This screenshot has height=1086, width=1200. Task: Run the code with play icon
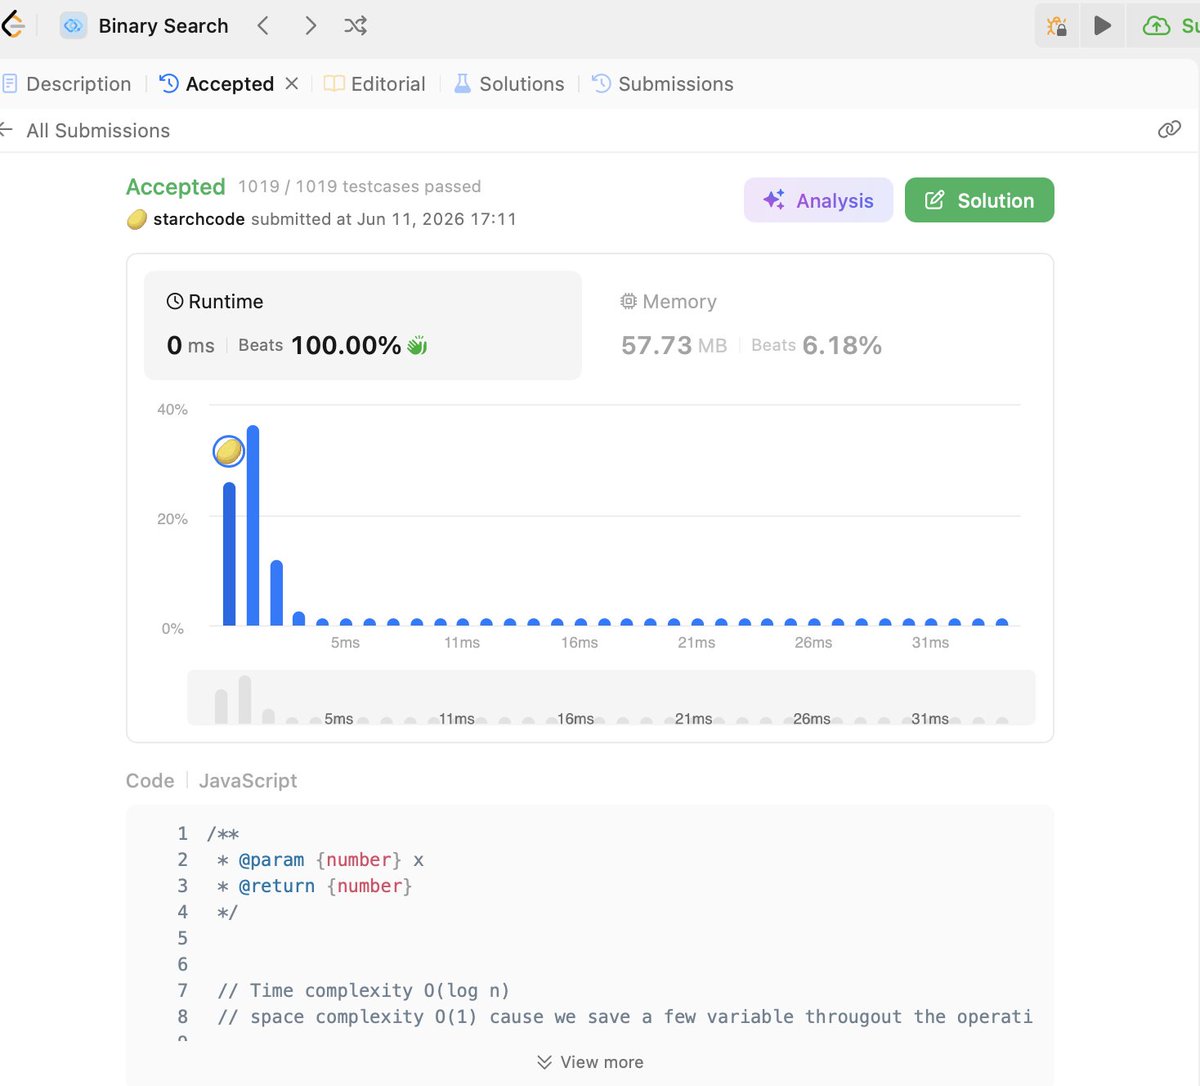point(1102,26)
